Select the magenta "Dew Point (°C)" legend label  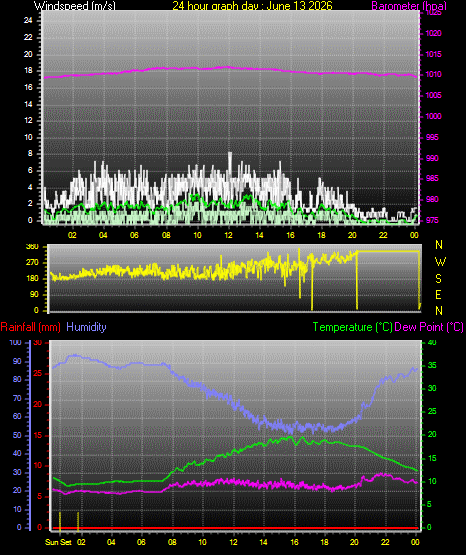[429, 327]
